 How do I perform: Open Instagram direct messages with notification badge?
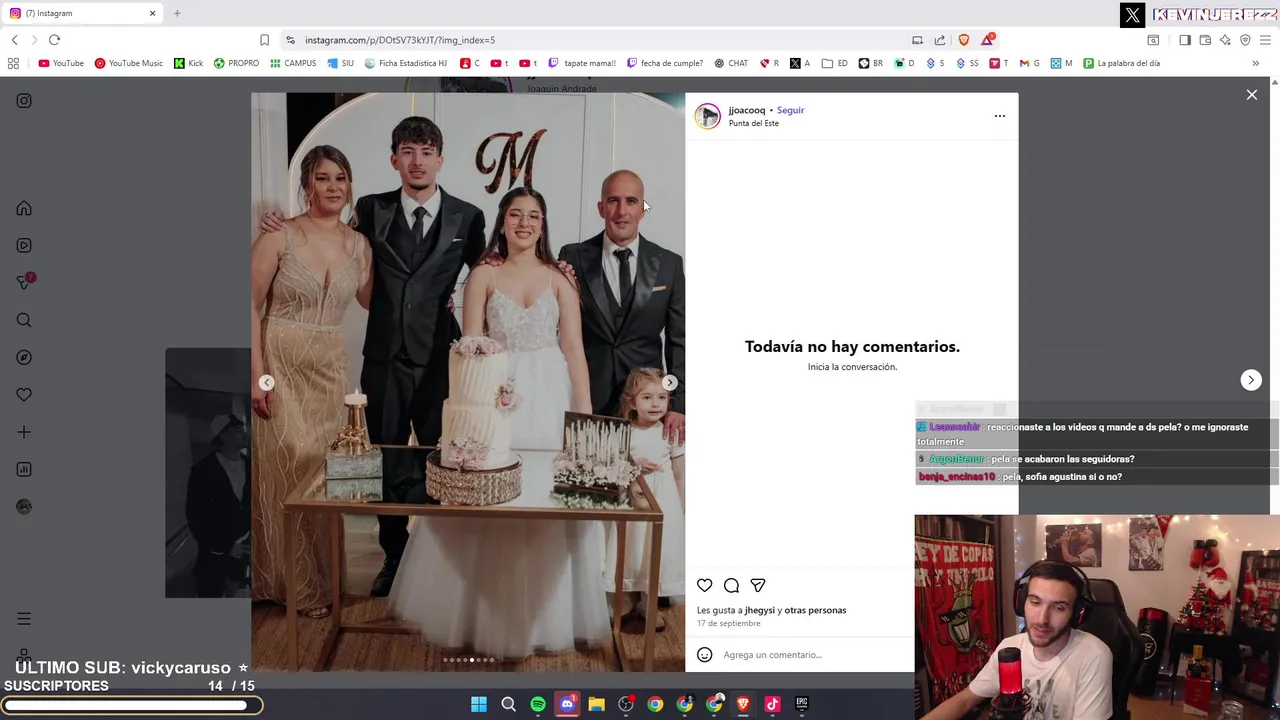point(24,282)
